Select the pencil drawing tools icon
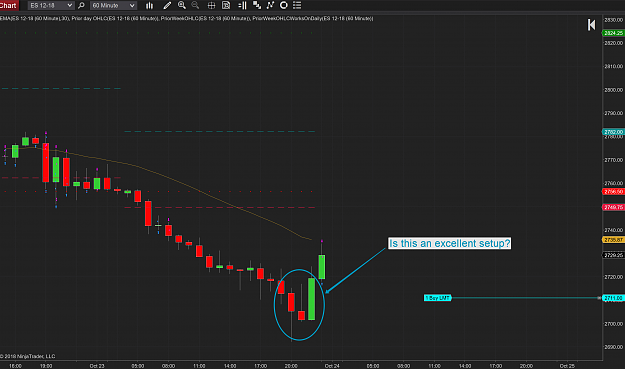 tap(167, 5)
